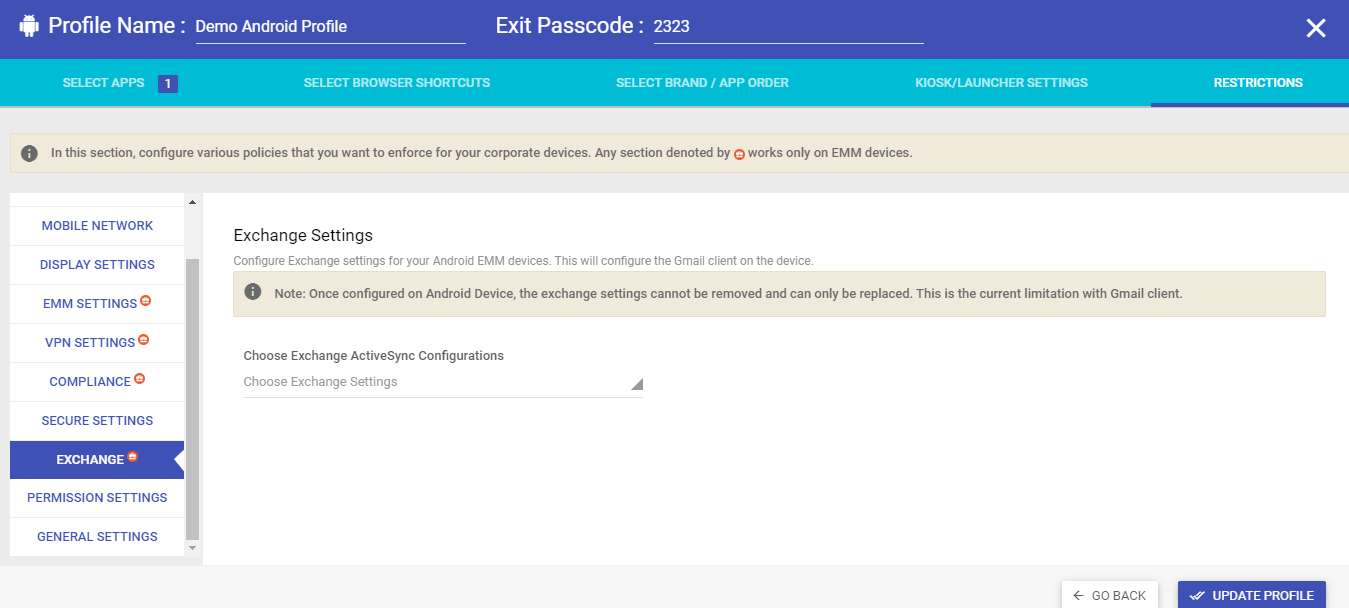Click the info icon in the Exchange note
The height and width of the screenshot is (608, 1349).
(254, 293)
